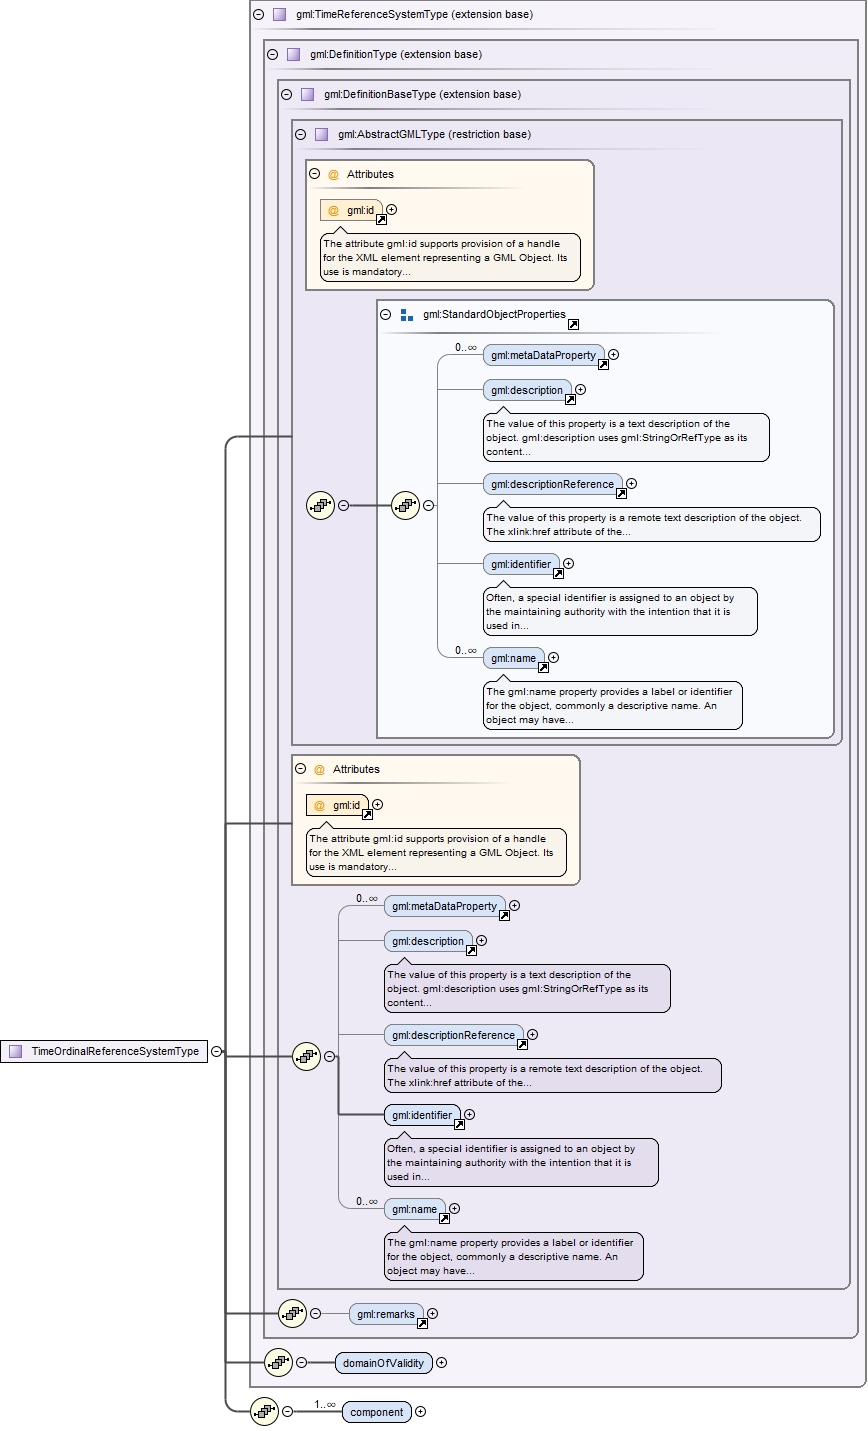Collapse gml:DefinitionType extension base
Screen dimensions: 868x1431
pyautogui.click(x=272, y=55)
